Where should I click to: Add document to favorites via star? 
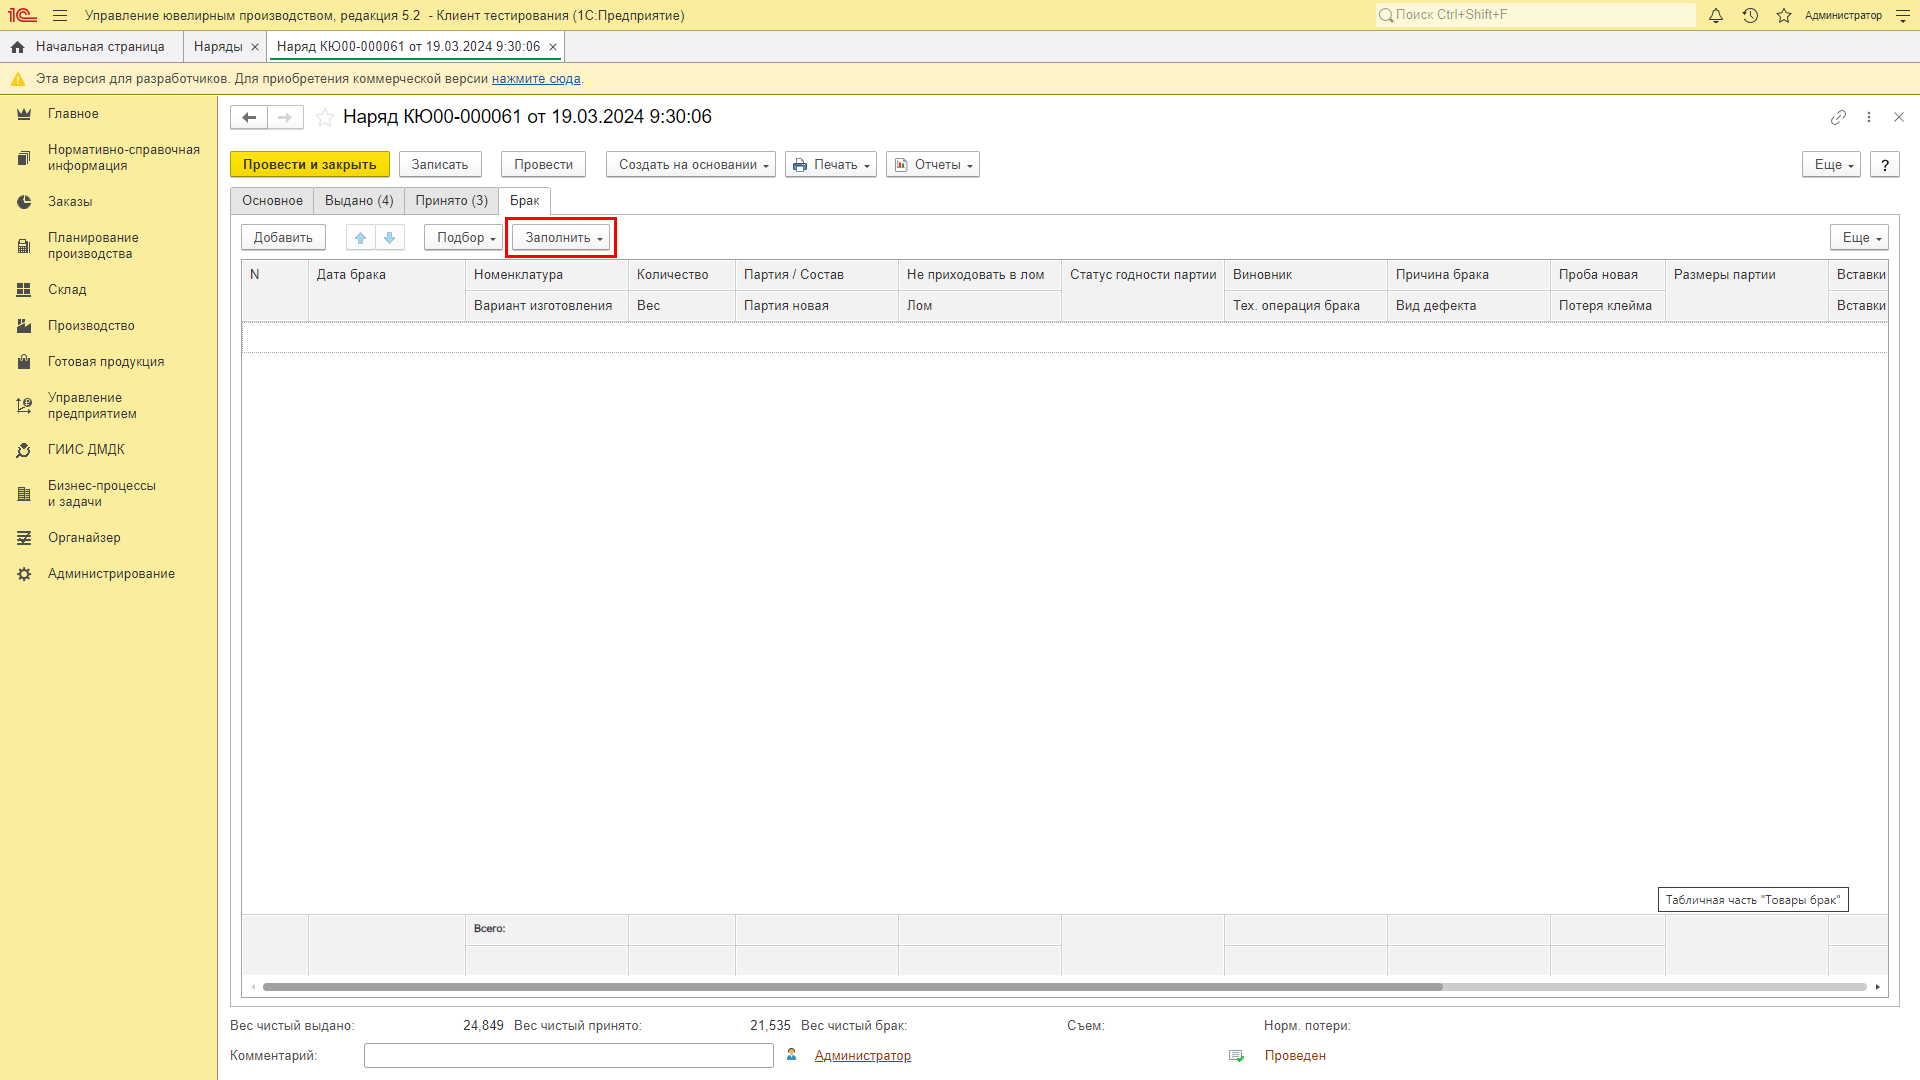click(x=325, y=118)
